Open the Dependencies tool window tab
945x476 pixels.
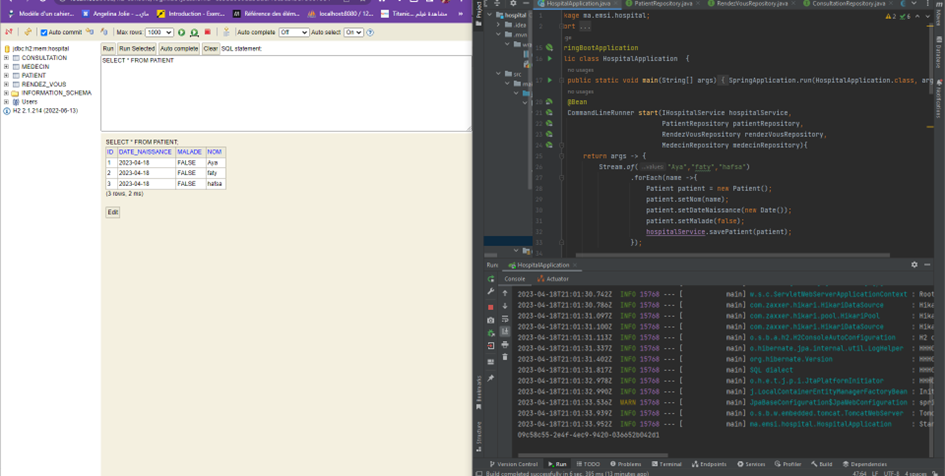[x=865, y=464]
